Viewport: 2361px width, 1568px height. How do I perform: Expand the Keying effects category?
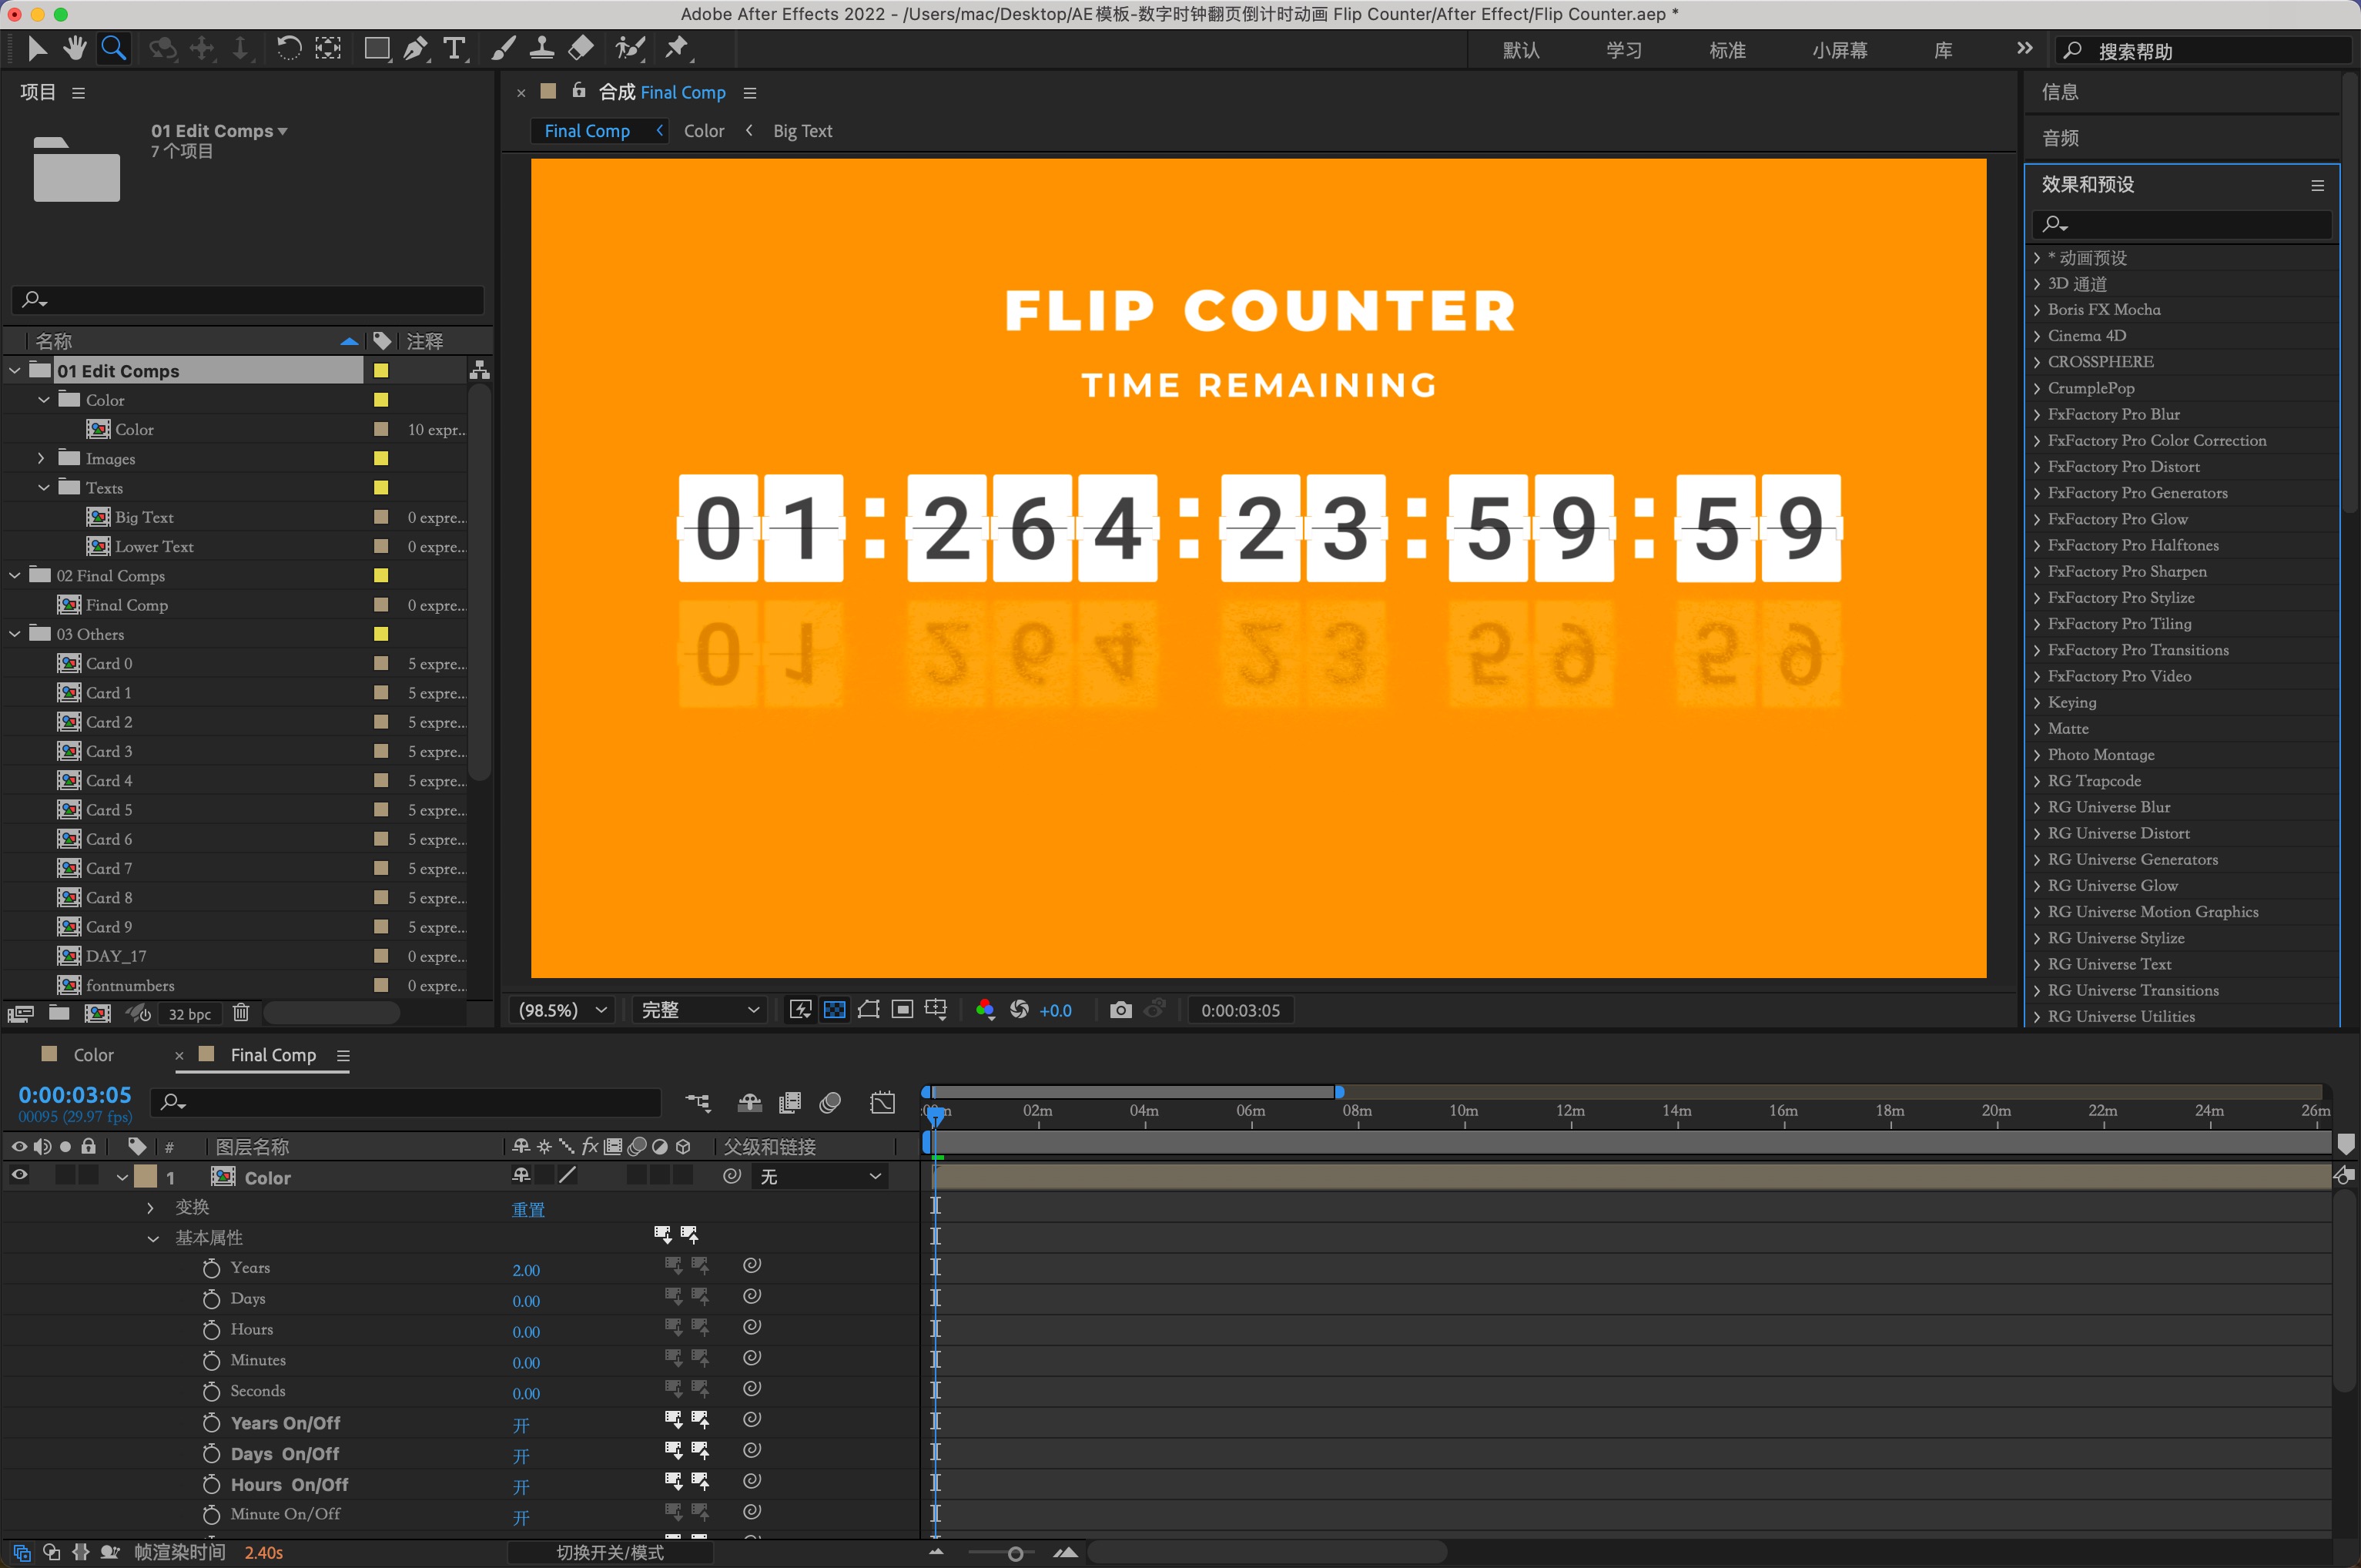2037,702
